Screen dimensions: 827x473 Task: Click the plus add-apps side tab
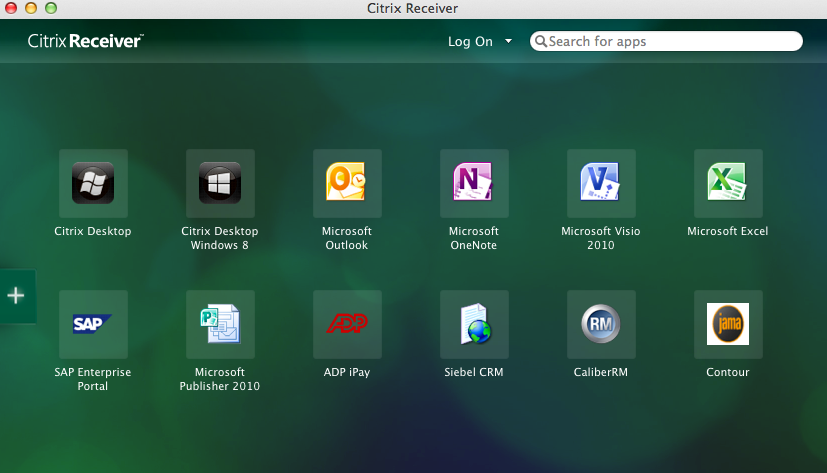coord(16,296)
